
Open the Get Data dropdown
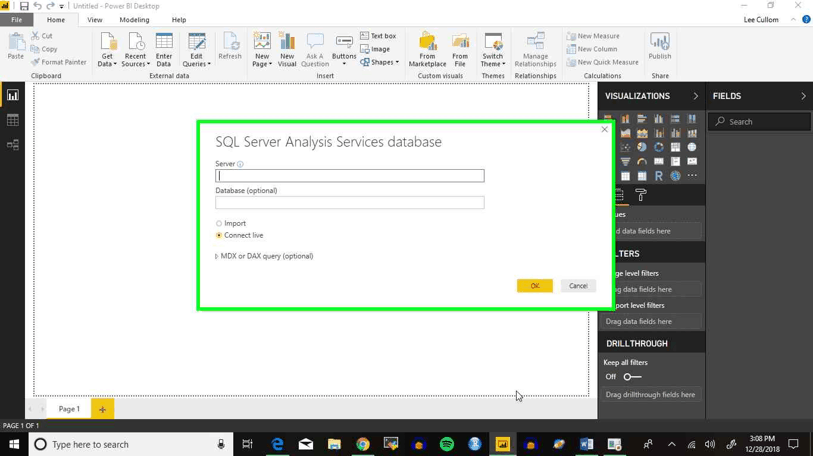tap(107, 50)
